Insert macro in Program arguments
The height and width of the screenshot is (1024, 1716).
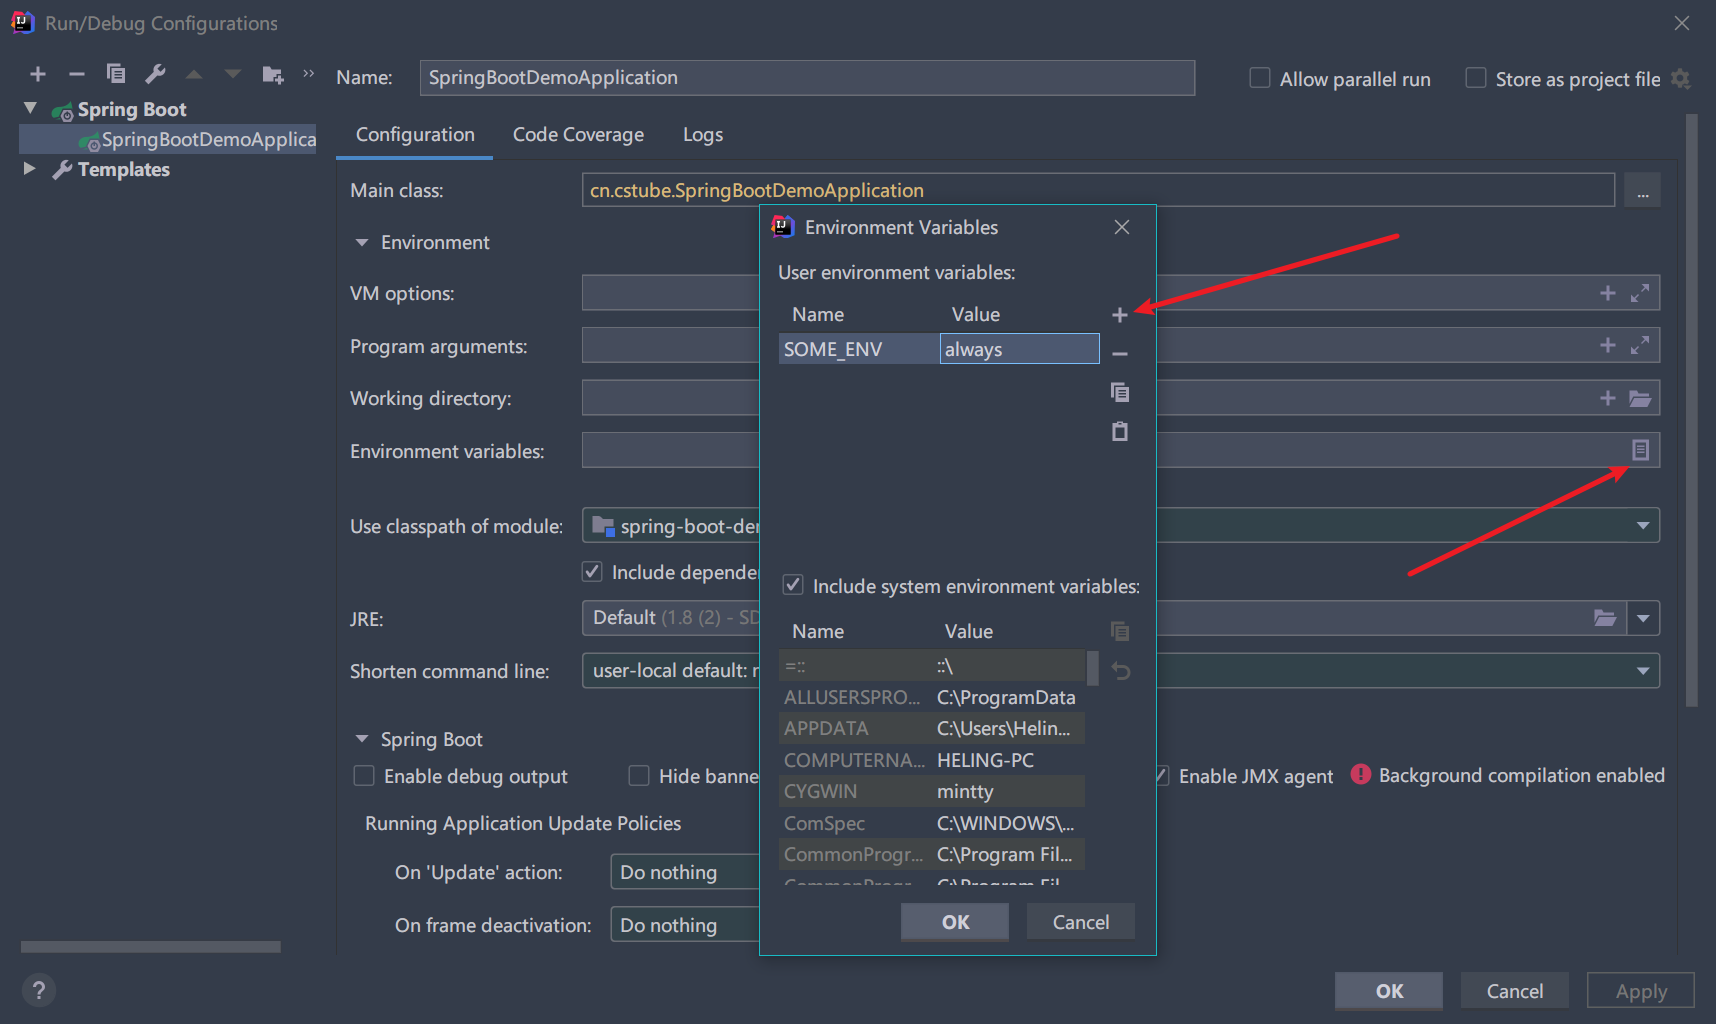(1608, 345)
